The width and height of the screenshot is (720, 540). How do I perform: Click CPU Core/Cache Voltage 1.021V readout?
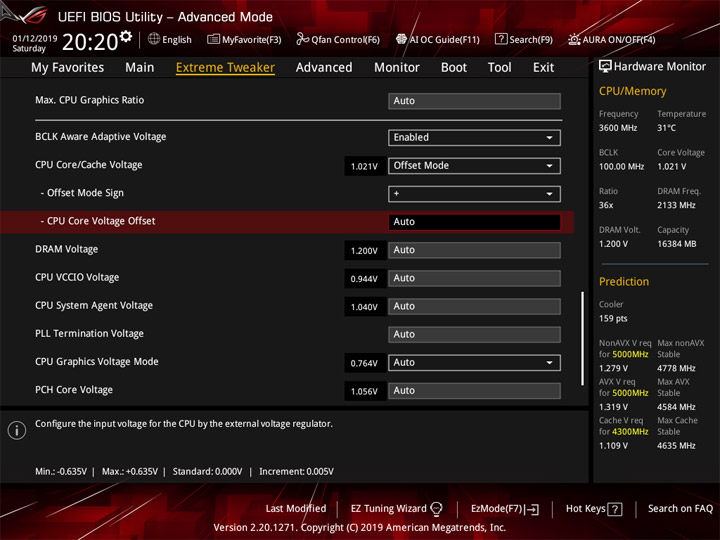(365, 166)
